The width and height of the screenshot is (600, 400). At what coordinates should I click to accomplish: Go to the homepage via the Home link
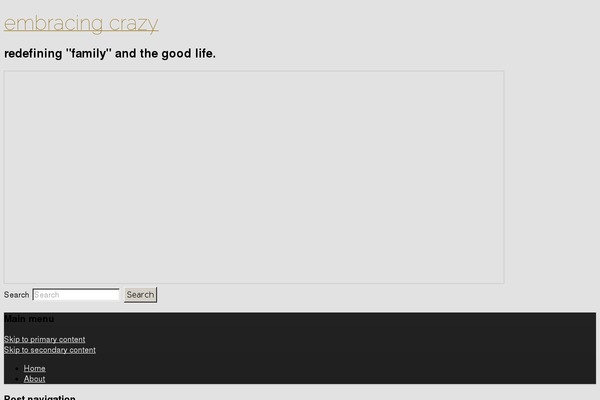(x=34, y=368)
